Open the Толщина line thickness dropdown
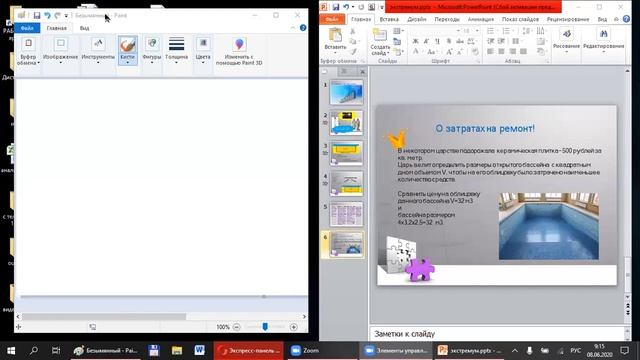 (176, 51)
